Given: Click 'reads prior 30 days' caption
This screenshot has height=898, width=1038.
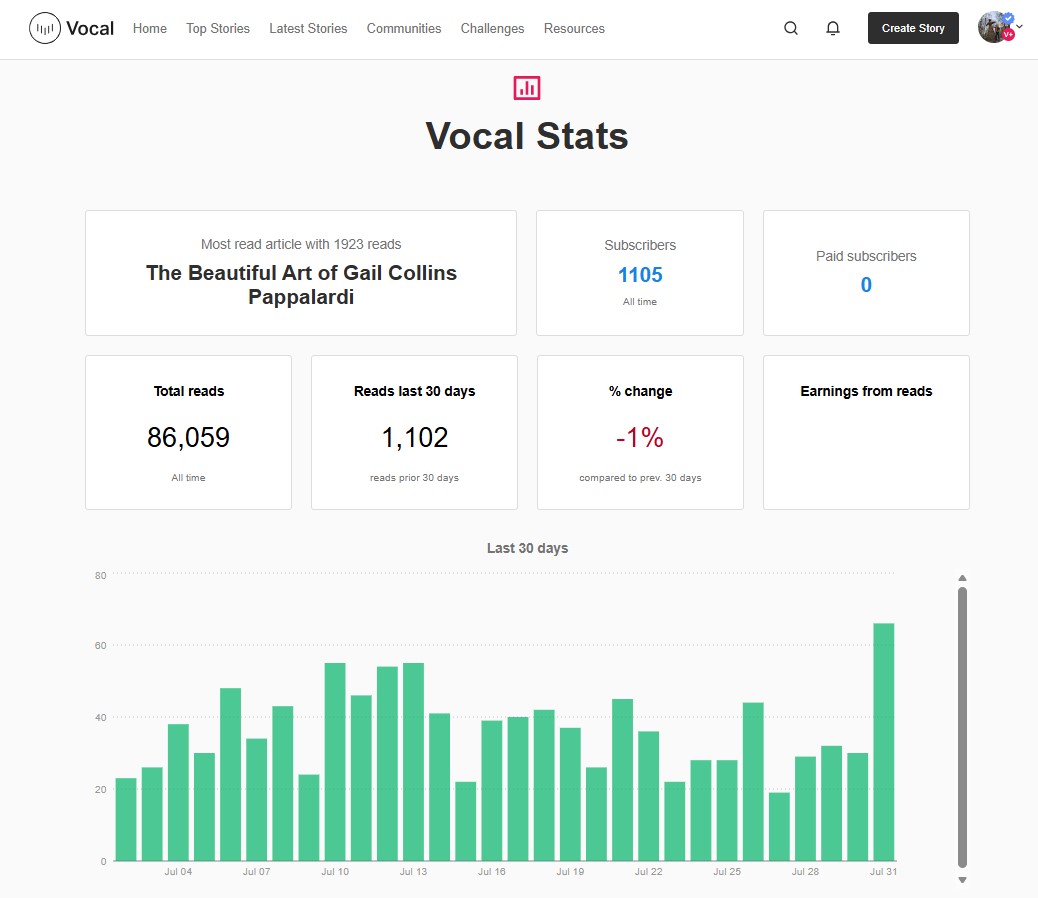Looking at the screenshot, I should pyautogui.click(x=414, y=477).
